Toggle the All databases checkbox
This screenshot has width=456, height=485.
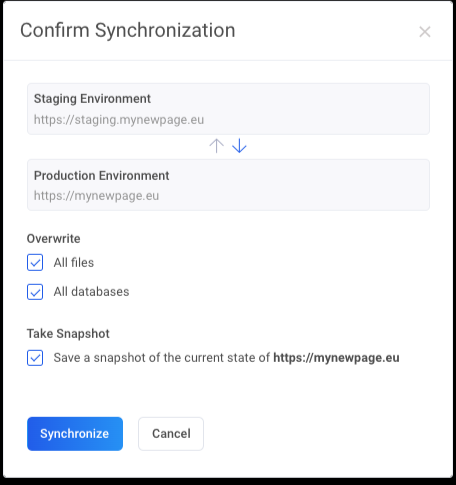pyautogui.click(x=35, y=292)
